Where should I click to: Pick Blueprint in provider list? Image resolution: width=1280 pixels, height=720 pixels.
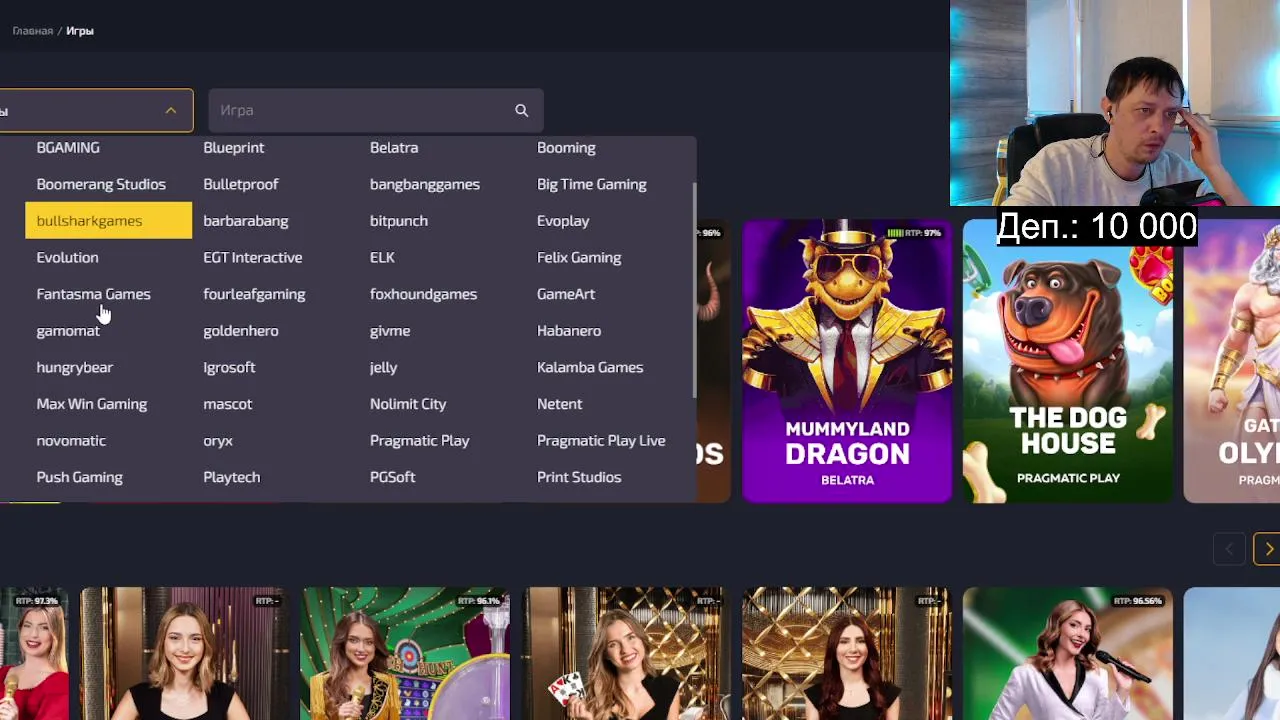(x=233, y=147)
